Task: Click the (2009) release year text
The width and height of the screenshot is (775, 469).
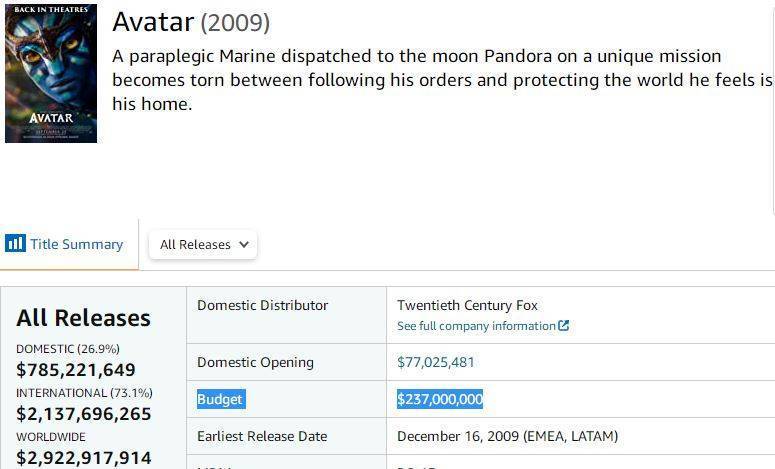Action: point(235,23)
